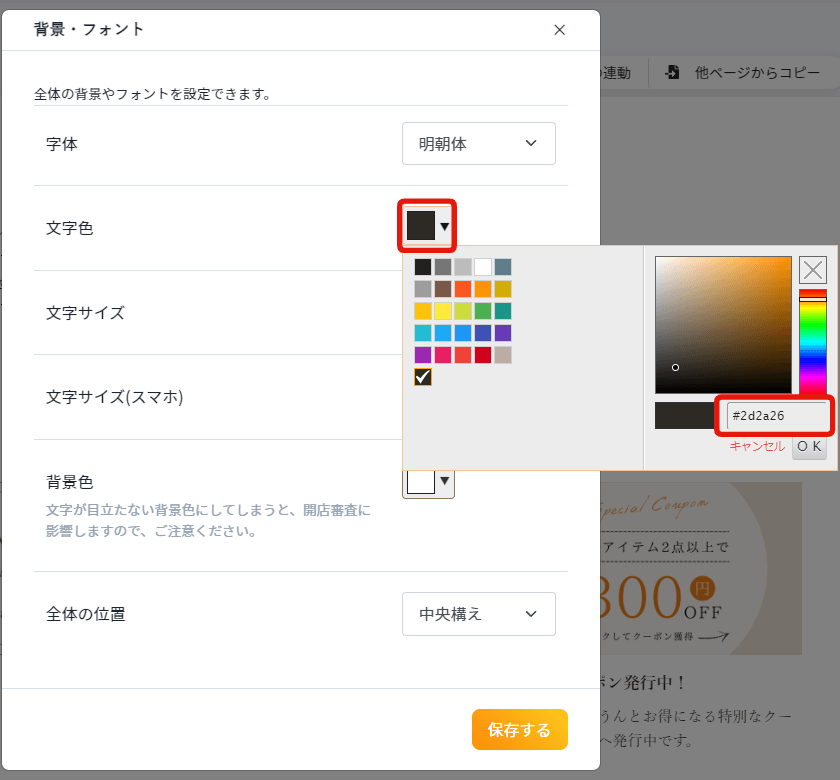
Task: Select the cyan palette swatch
Action: 423,333
